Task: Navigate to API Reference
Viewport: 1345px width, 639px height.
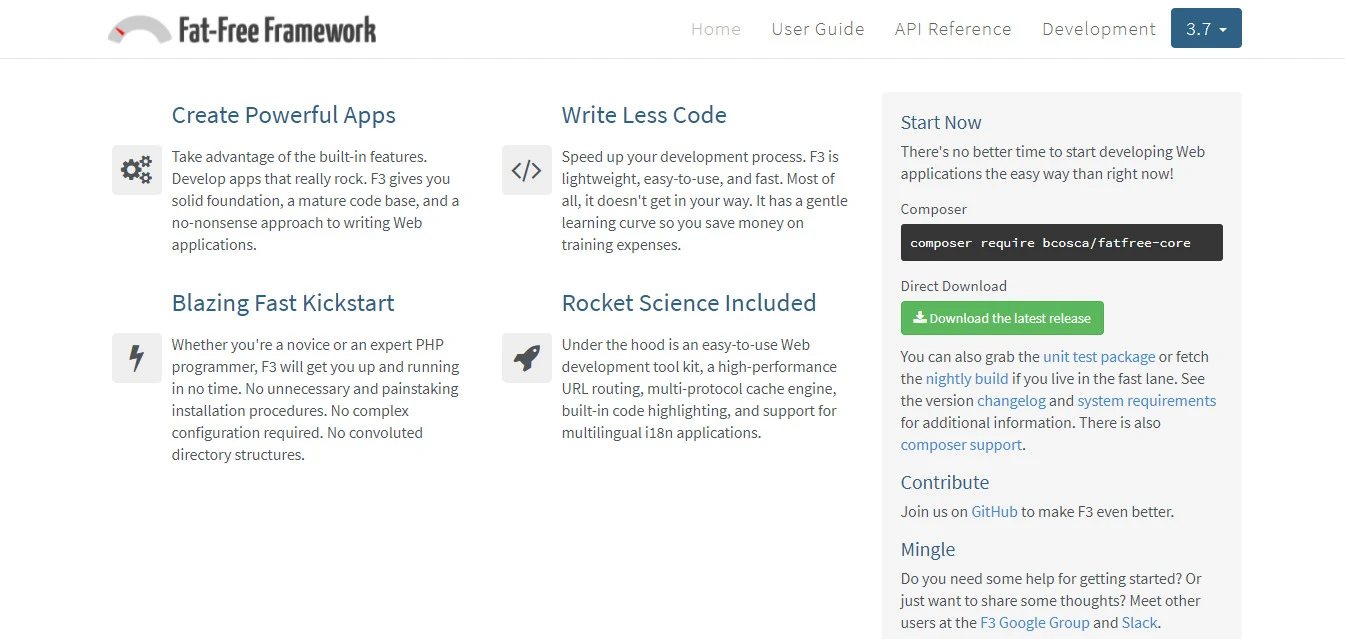Action: point(952,29)
